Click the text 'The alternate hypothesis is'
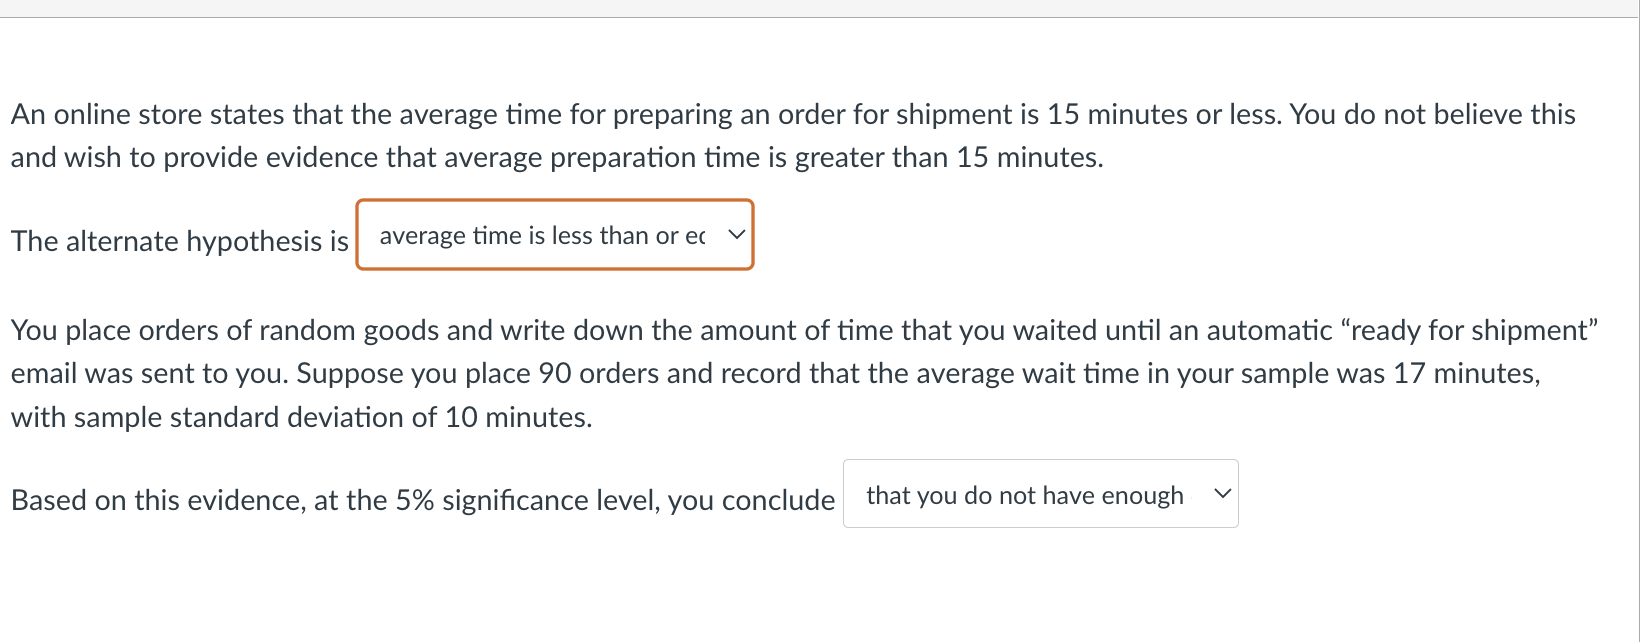Image resolution: width=1642 pixels, height=642 pixels. (x=178, y=240)
